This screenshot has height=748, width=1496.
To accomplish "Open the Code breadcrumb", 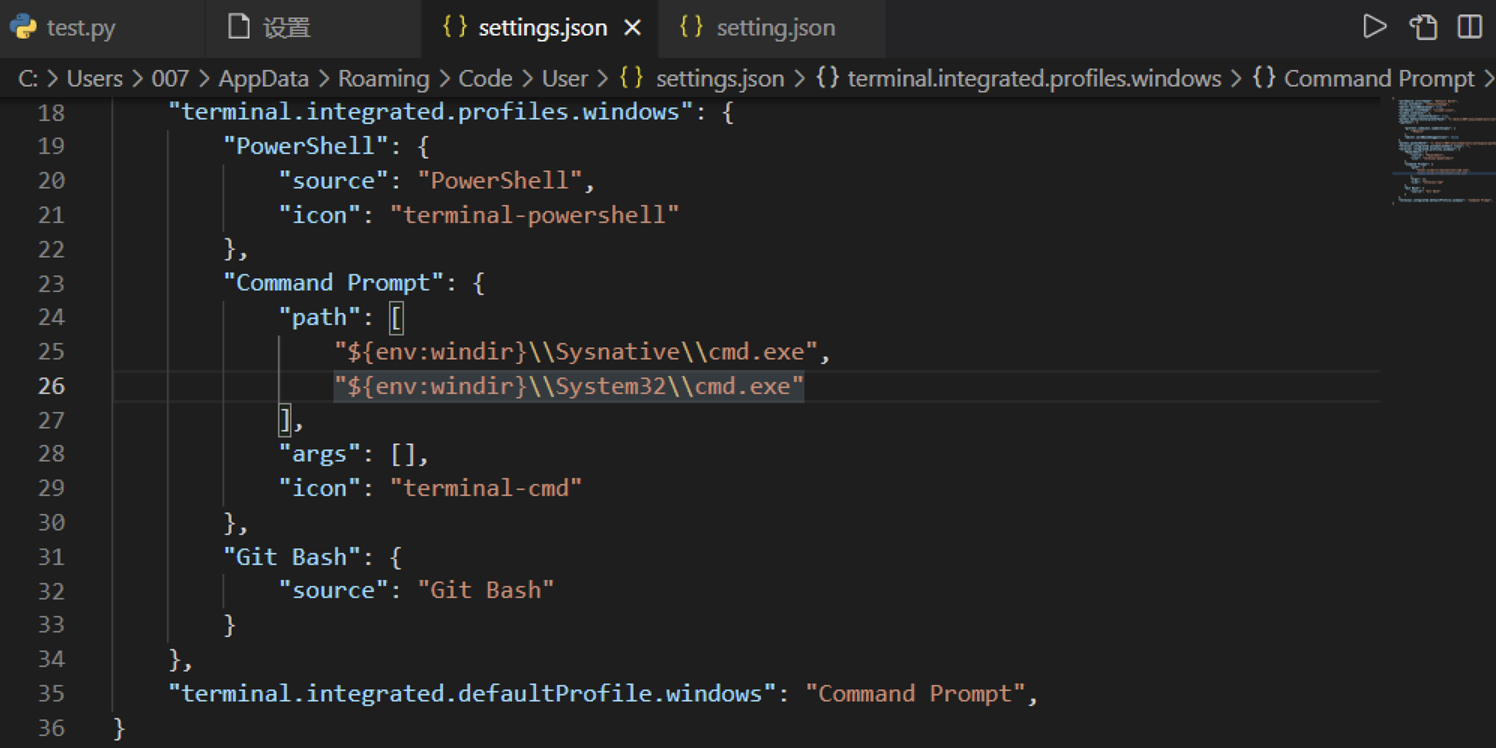I will [485, 78].
